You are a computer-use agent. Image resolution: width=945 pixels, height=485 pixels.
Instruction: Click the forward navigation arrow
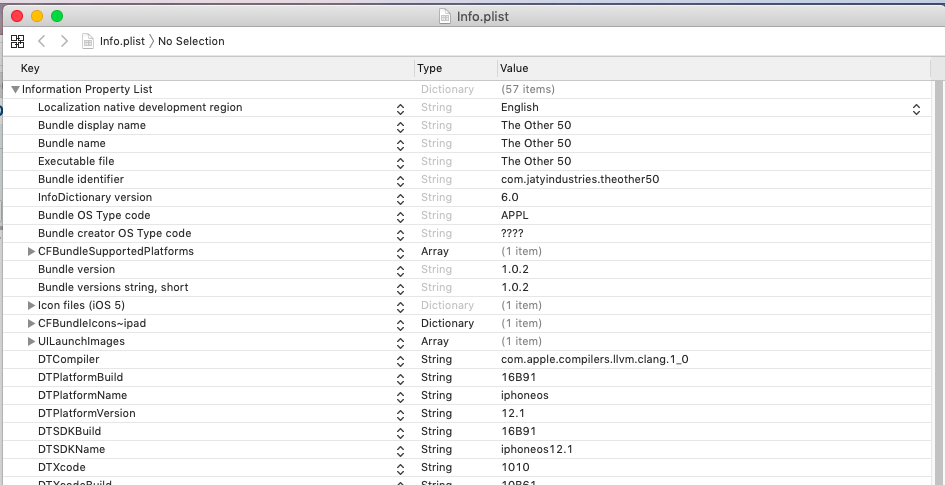(64, 41)
